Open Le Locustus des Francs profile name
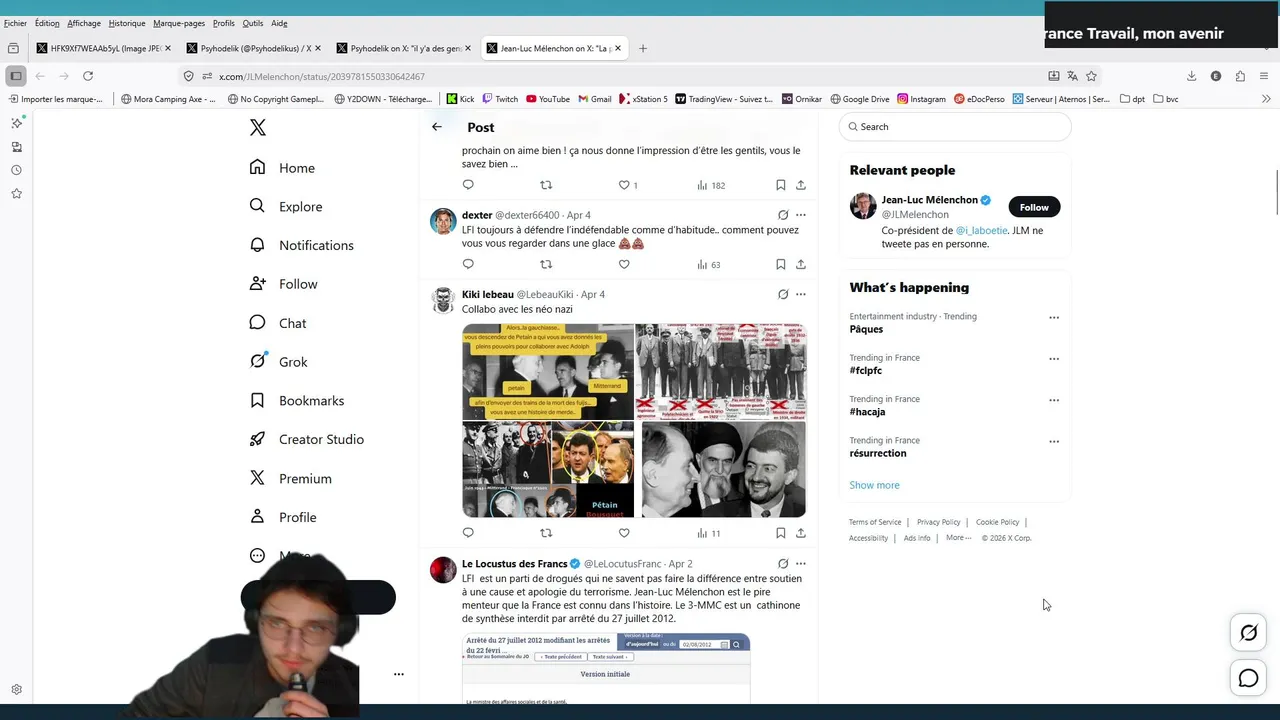Screen dimensions: 1280x720 coord(514,563)
